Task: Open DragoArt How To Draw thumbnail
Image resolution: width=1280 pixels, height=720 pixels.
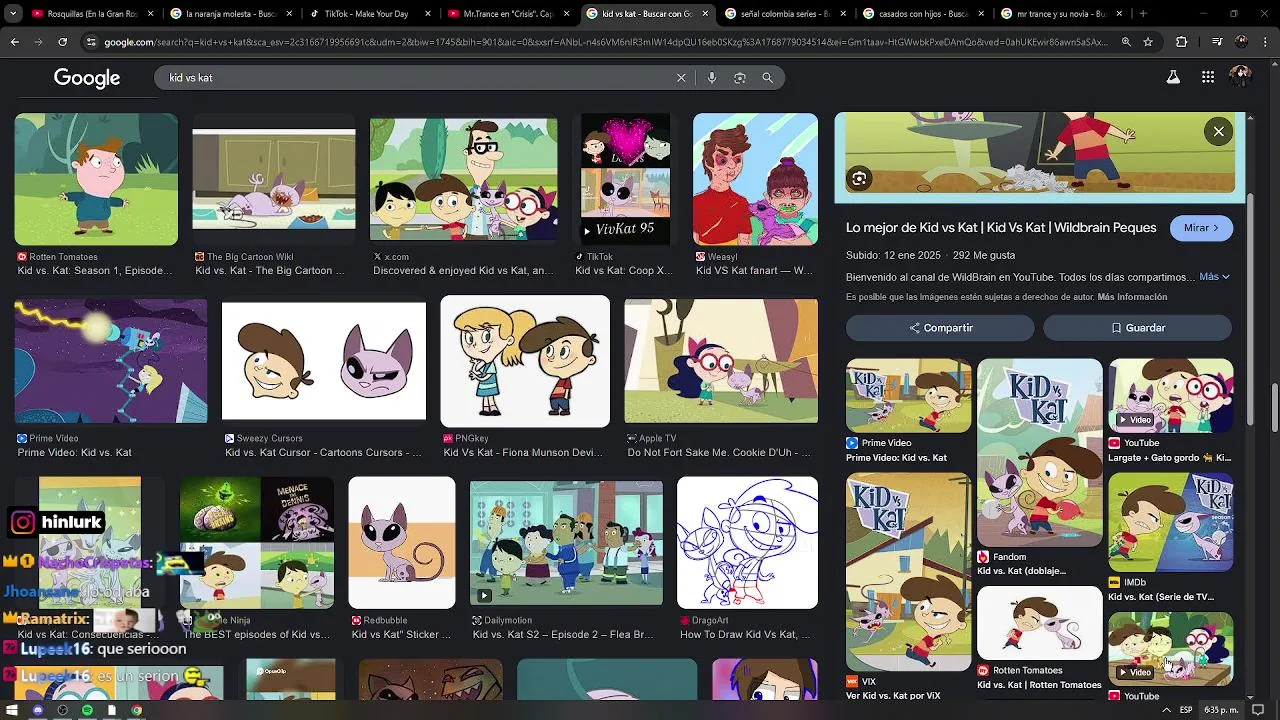Action: pyautogui.click(x=747, y=543)
